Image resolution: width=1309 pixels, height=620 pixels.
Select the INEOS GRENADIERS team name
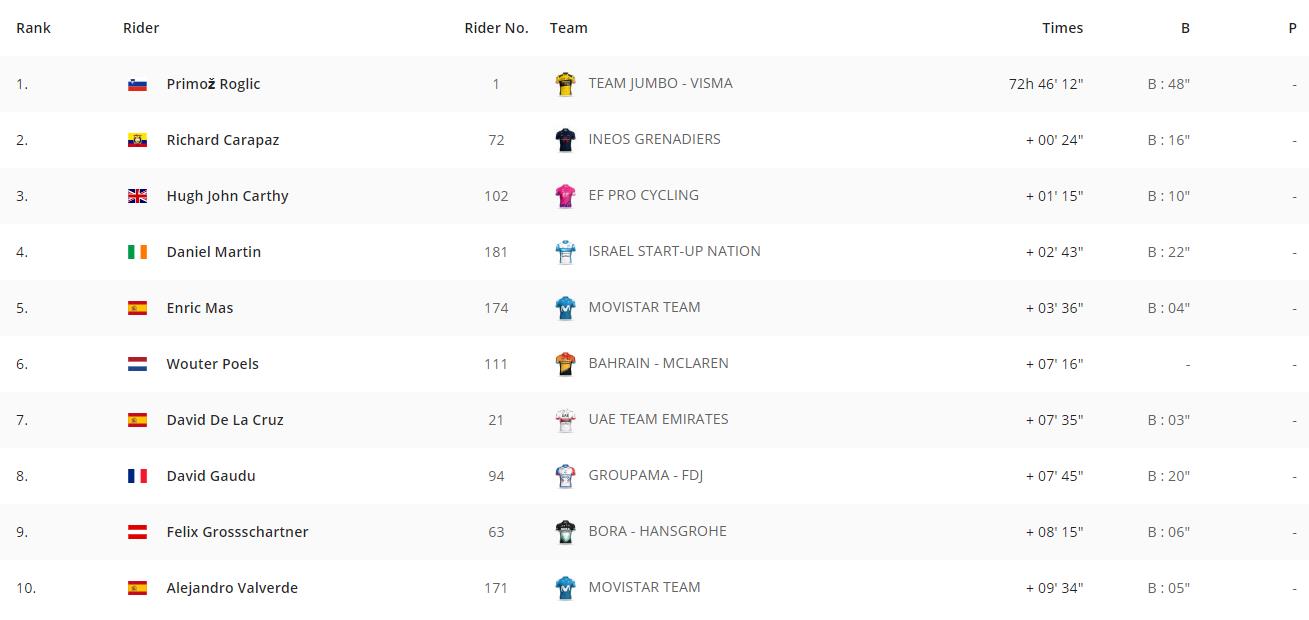[654, 139]
